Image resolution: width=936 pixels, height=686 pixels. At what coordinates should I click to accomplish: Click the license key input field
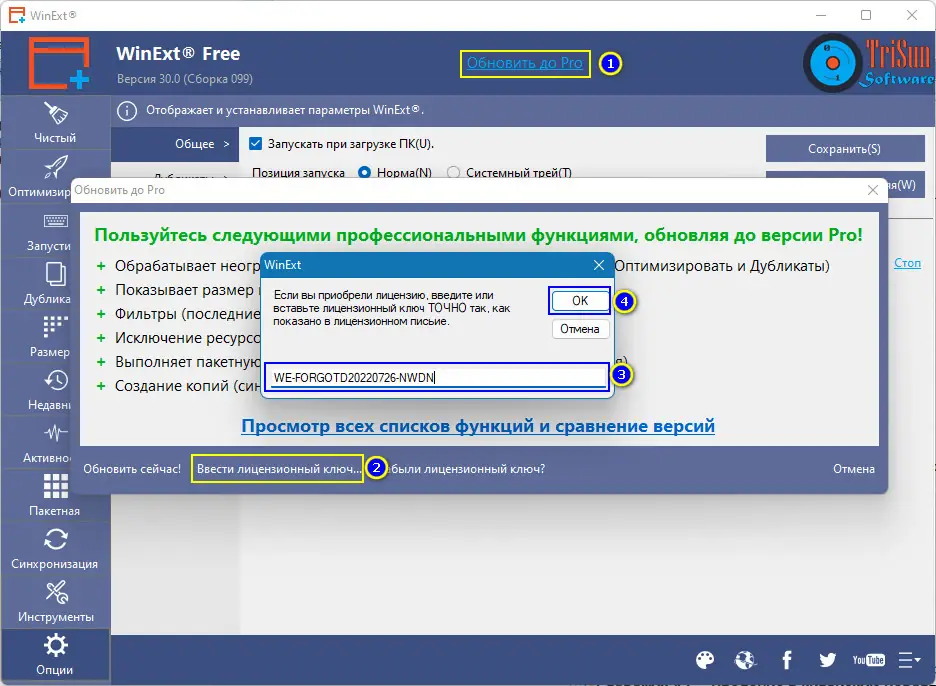tap(437, 377)
